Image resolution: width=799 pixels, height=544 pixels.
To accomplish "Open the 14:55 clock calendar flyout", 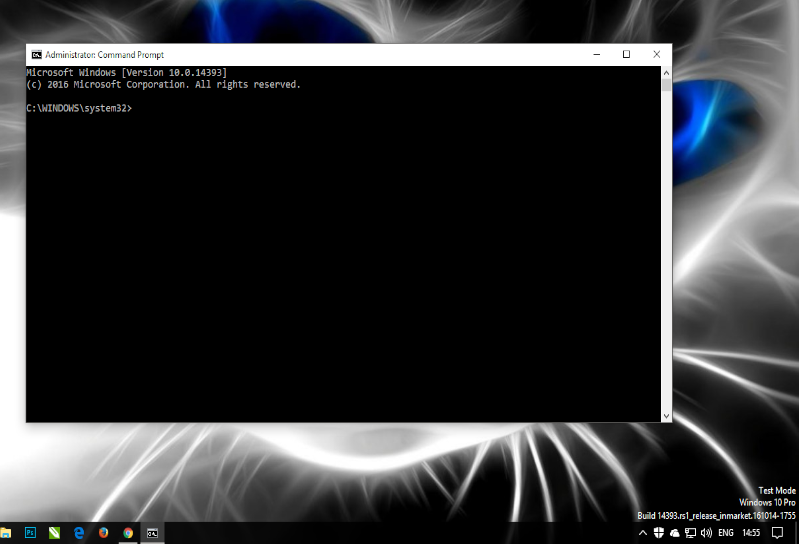I will point(751,533).
